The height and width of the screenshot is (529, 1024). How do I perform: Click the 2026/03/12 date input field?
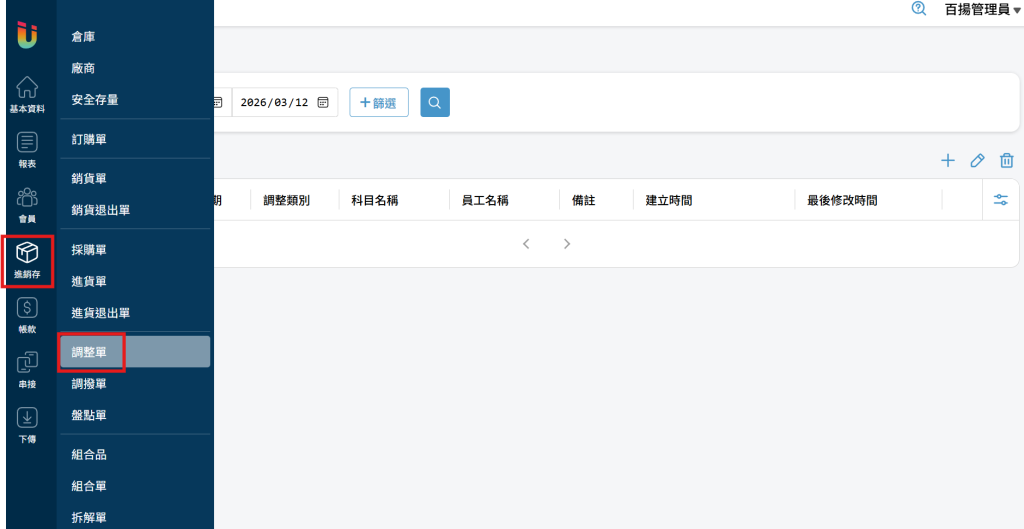point(274,102)
